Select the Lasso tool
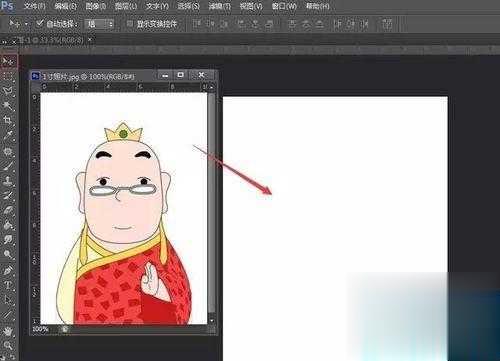This screenshot has width=500, height=361. pos(8,91)
